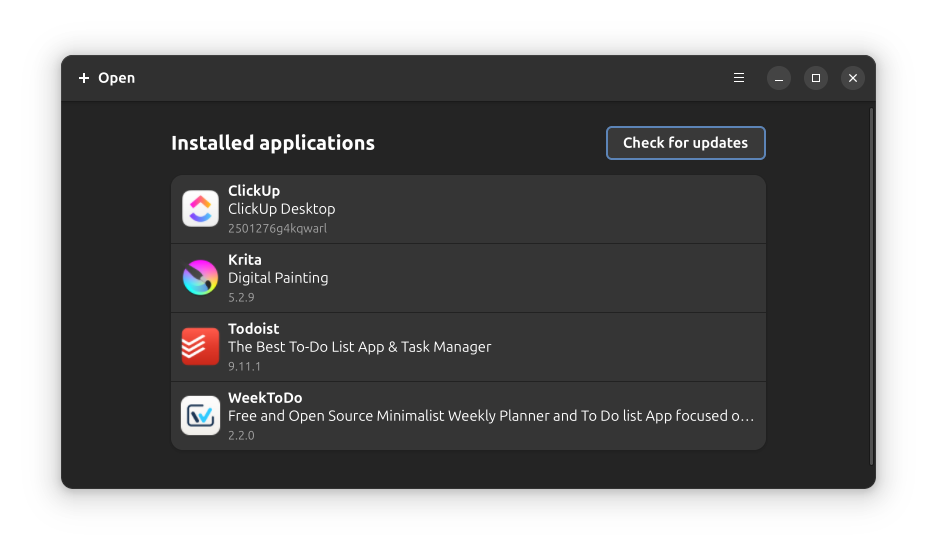
Task: Select the WeekToDo title text
Action: point(265,398)
